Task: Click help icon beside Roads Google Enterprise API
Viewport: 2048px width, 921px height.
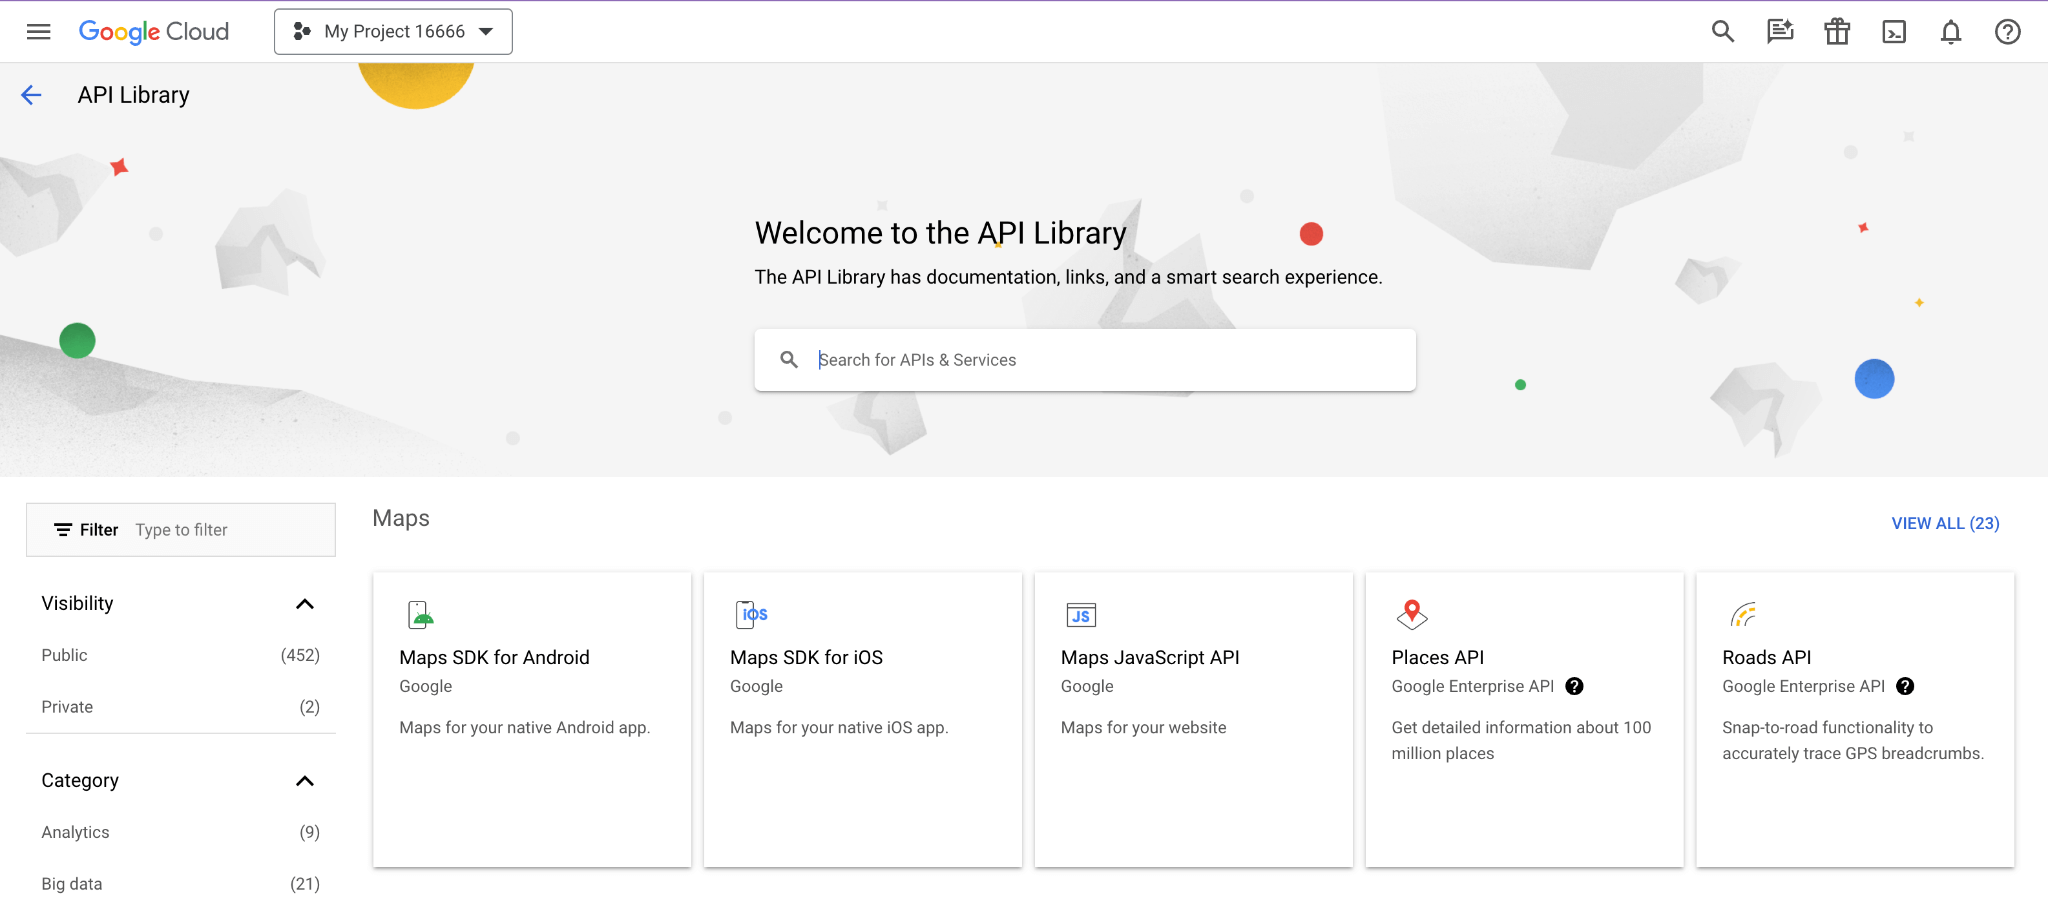Action: coord(1905,687)
